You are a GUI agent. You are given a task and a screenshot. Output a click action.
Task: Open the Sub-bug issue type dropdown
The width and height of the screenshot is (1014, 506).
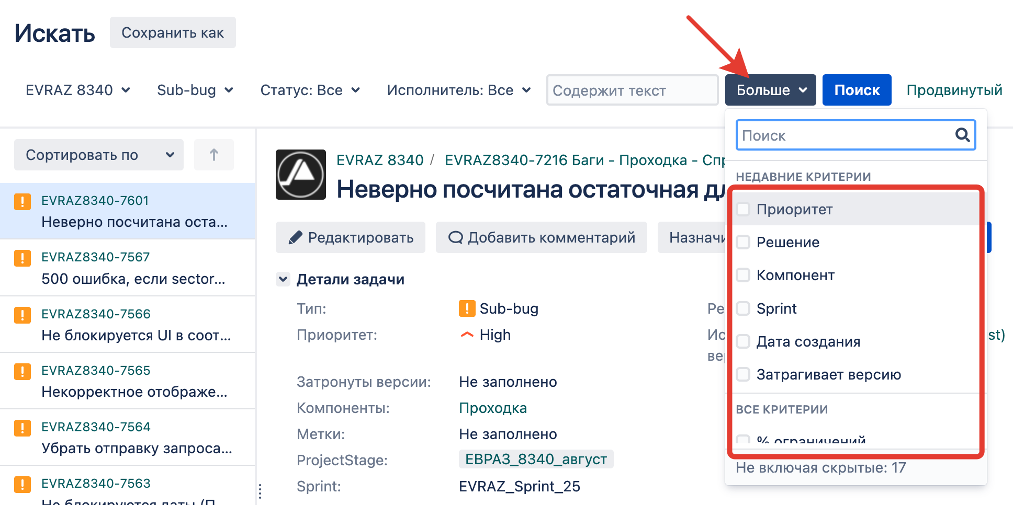pos(195,90)
